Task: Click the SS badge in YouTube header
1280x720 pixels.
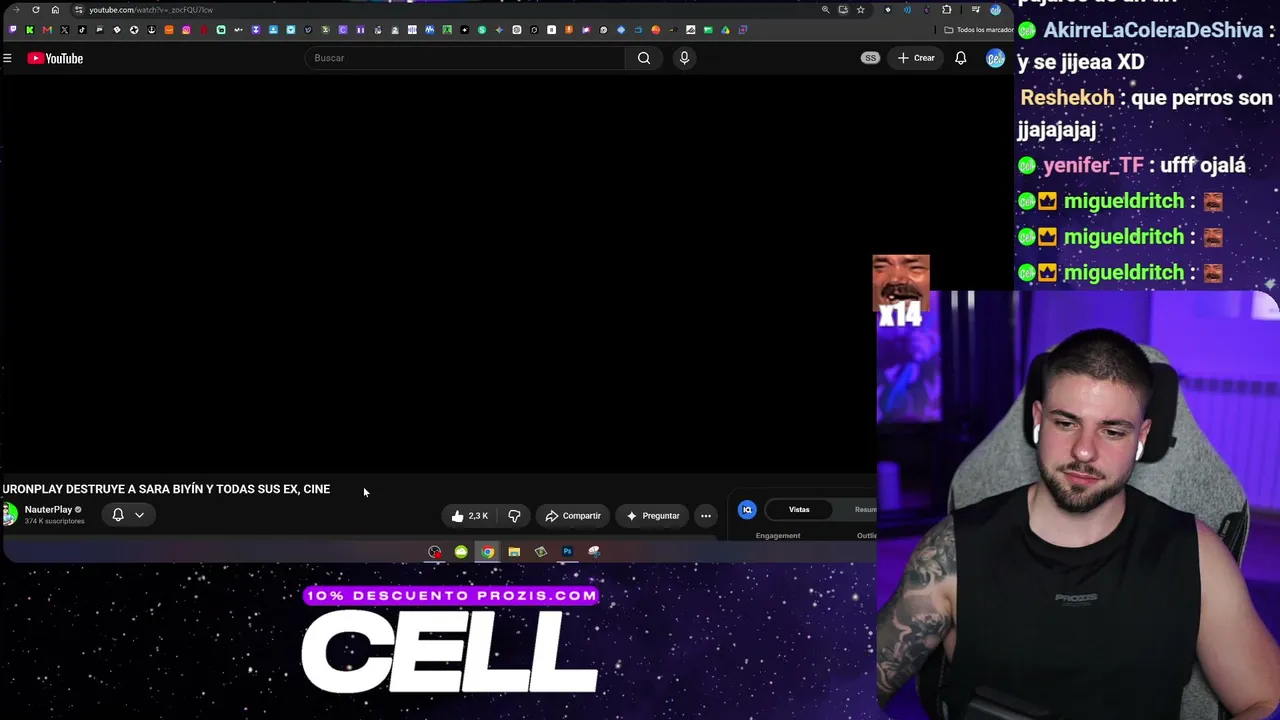Action: click(x=870, y=58)
